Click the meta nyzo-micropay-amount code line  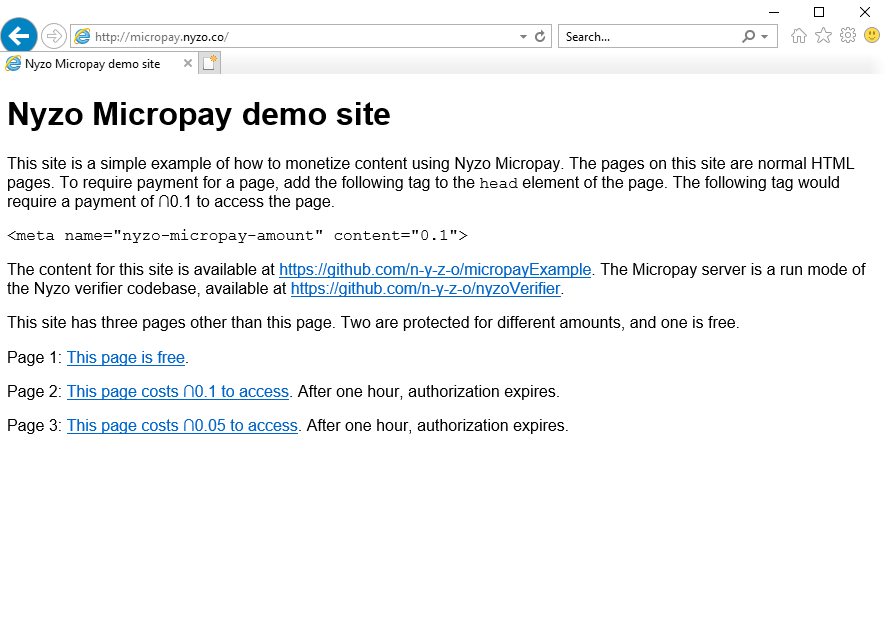(x=238, y=235)
